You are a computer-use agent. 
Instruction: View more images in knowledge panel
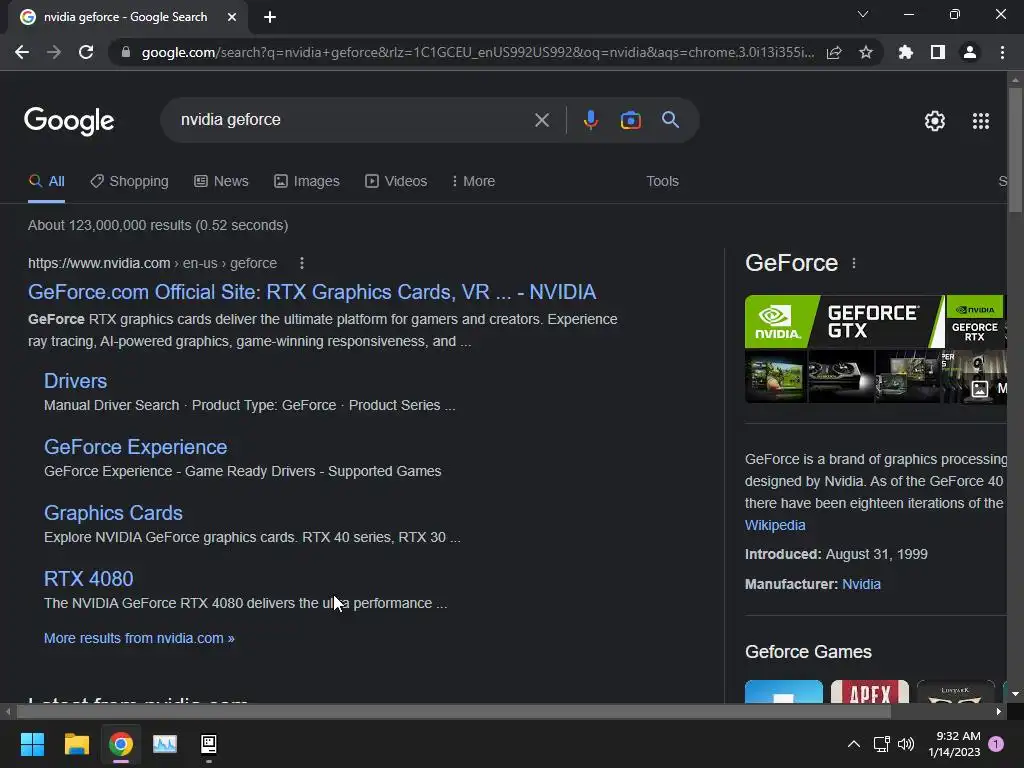tap(987, 389)
